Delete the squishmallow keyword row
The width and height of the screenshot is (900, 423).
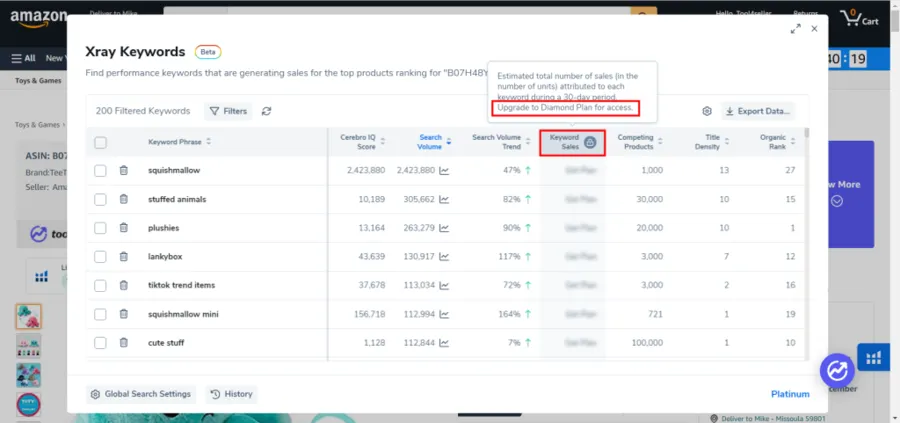tap(123, 170)
